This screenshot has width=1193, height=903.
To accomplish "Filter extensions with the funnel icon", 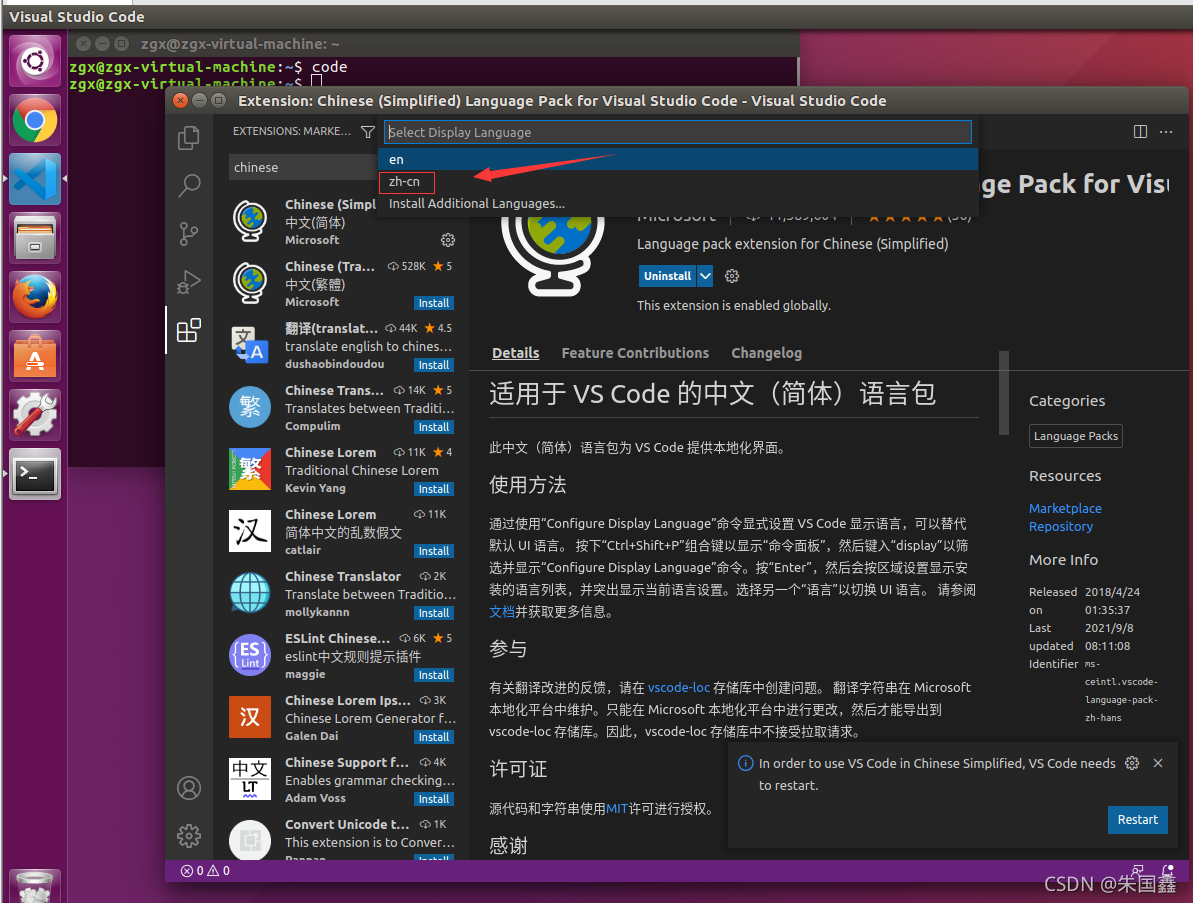I will click(367, 132).
